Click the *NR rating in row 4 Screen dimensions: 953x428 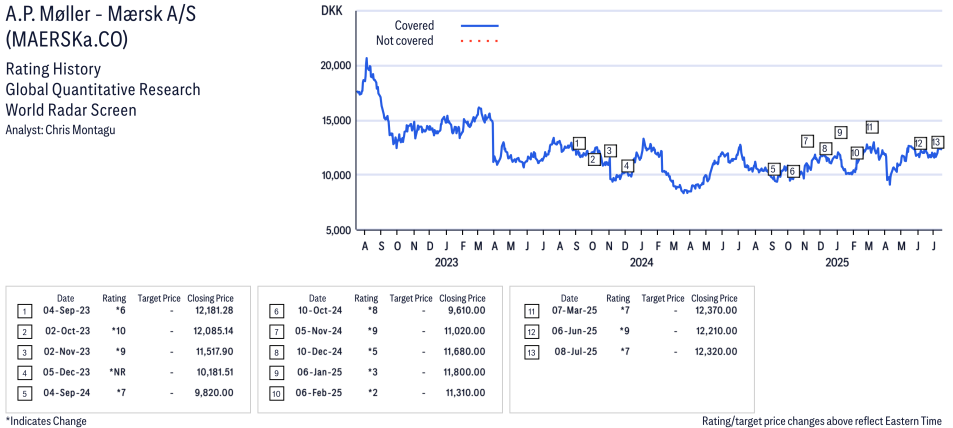coord(117,372)
